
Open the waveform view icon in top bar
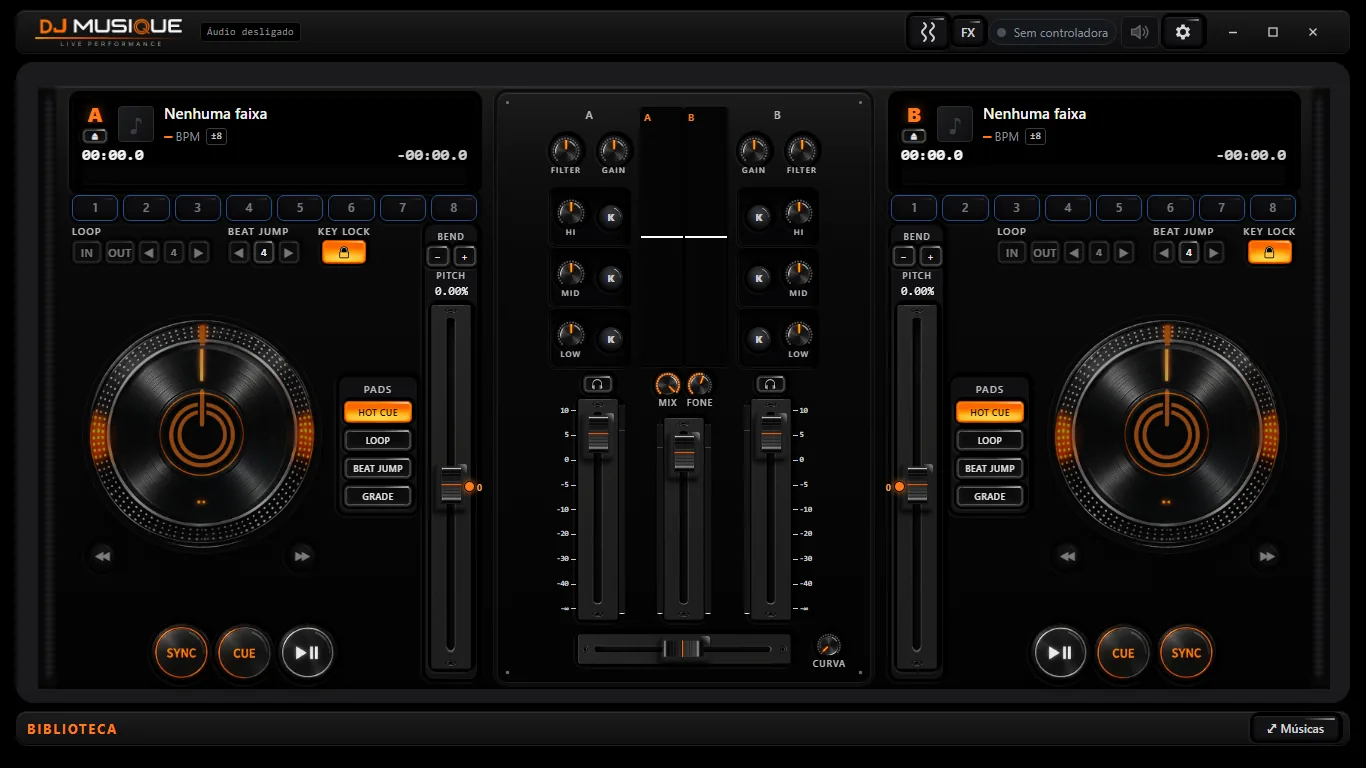[928, 32]
